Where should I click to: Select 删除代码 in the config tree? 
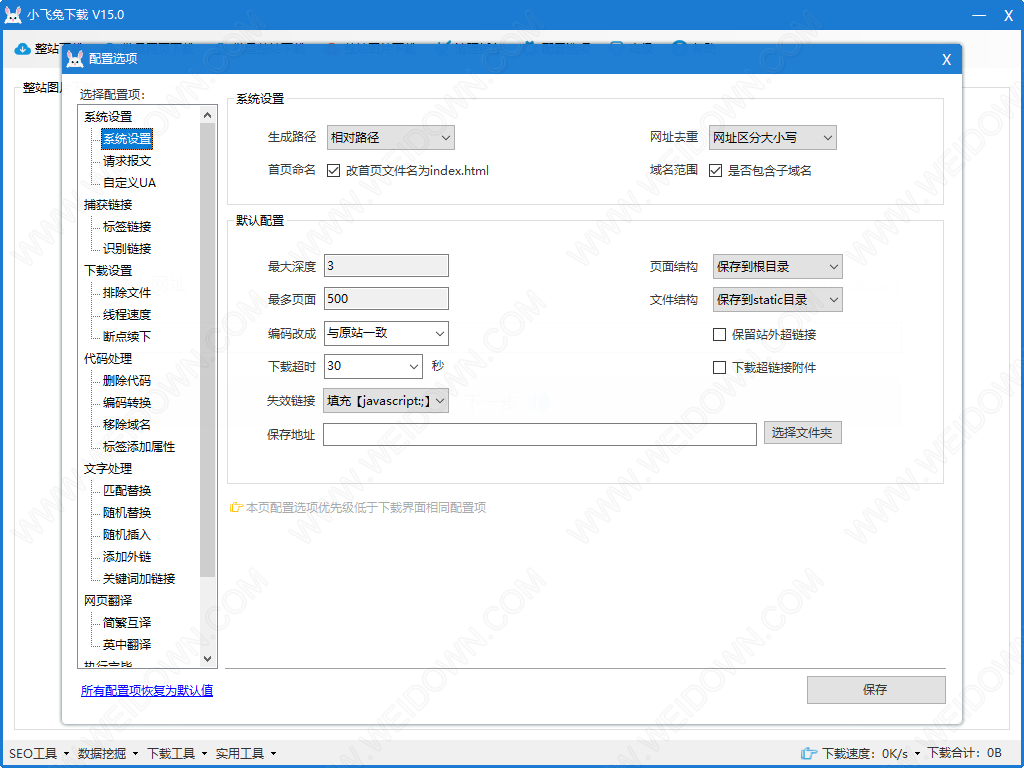click(x=127, y=381)
